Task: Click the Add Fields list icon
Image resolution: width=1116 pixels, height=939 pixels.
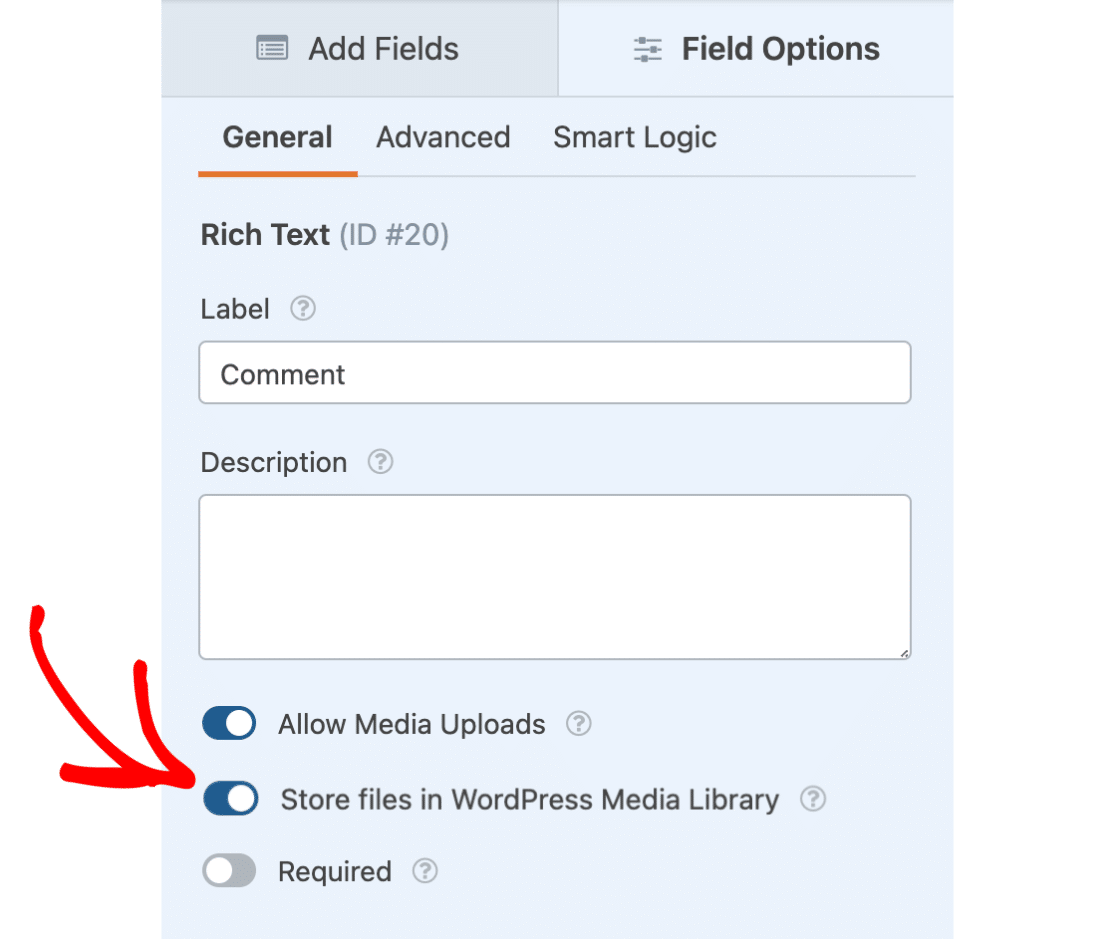Action: point(272,49)
